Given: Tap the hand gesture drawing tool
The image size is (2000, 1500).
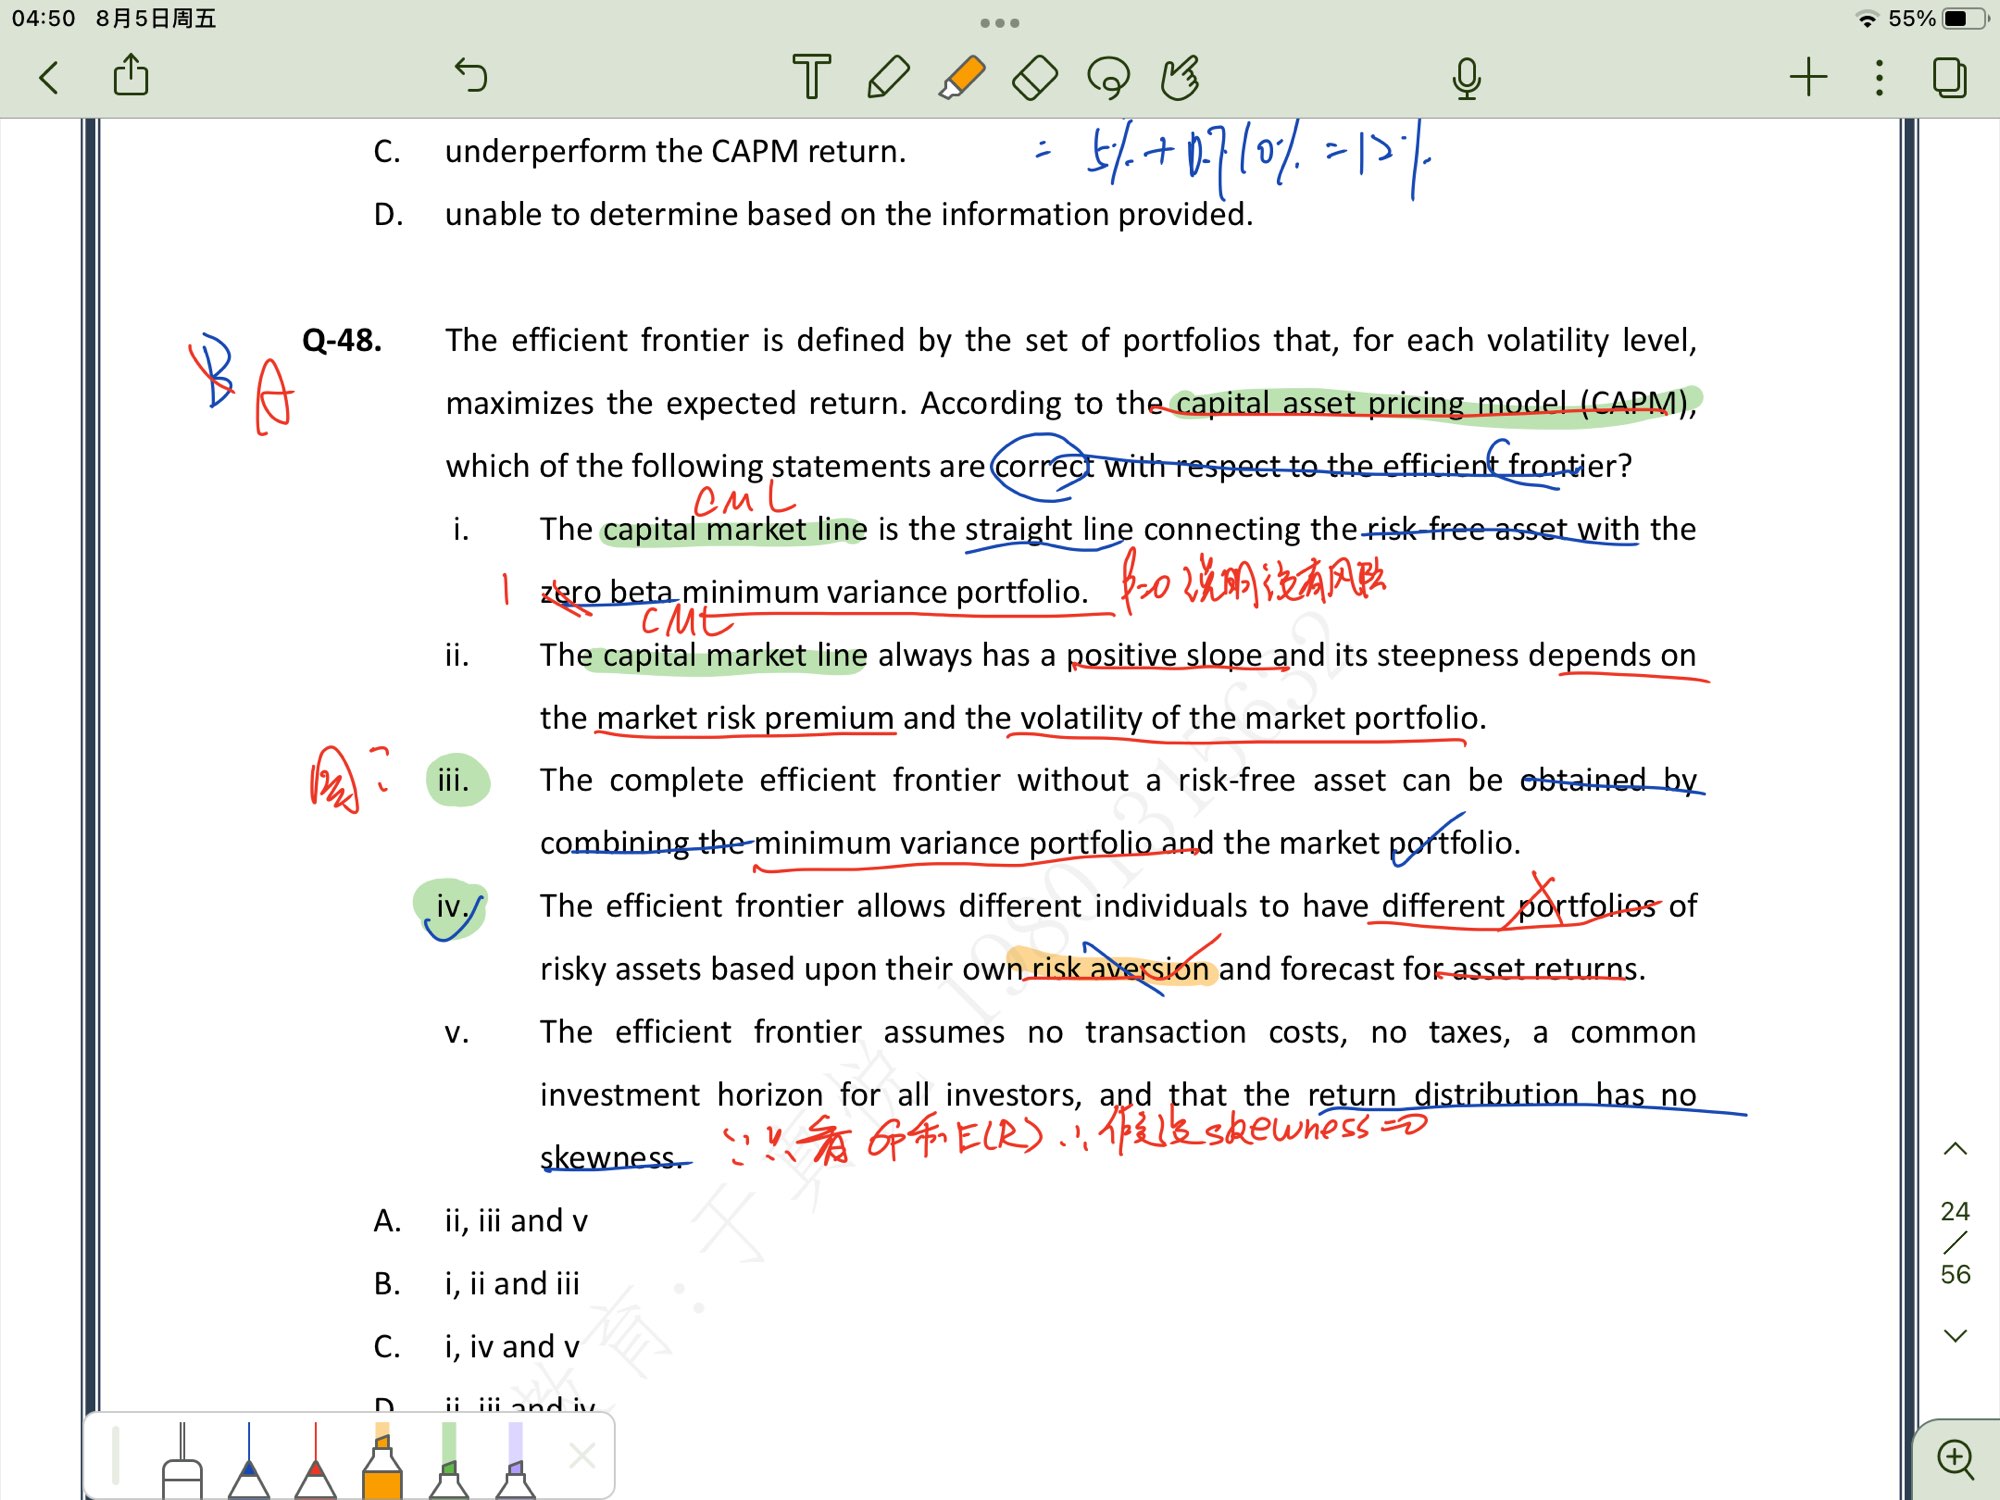Looking at the screenshot, I should 1180,77.
